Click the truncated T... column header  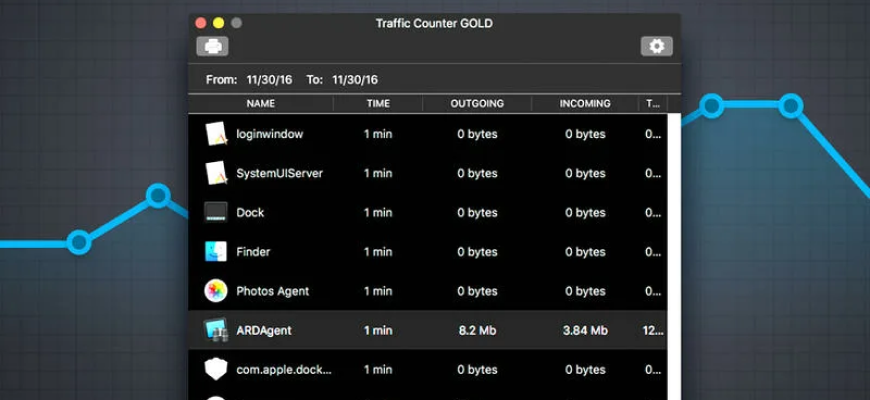tap(653, 103)
